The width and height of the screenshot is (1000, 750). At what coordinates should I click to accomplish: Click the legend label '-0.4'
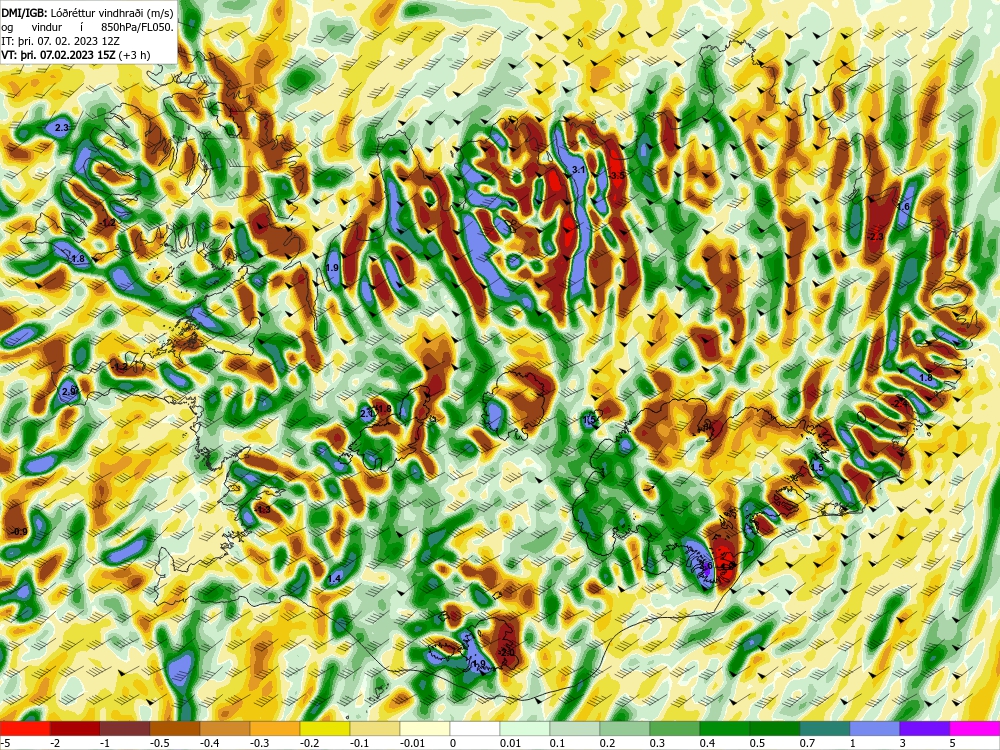[210, 743]
